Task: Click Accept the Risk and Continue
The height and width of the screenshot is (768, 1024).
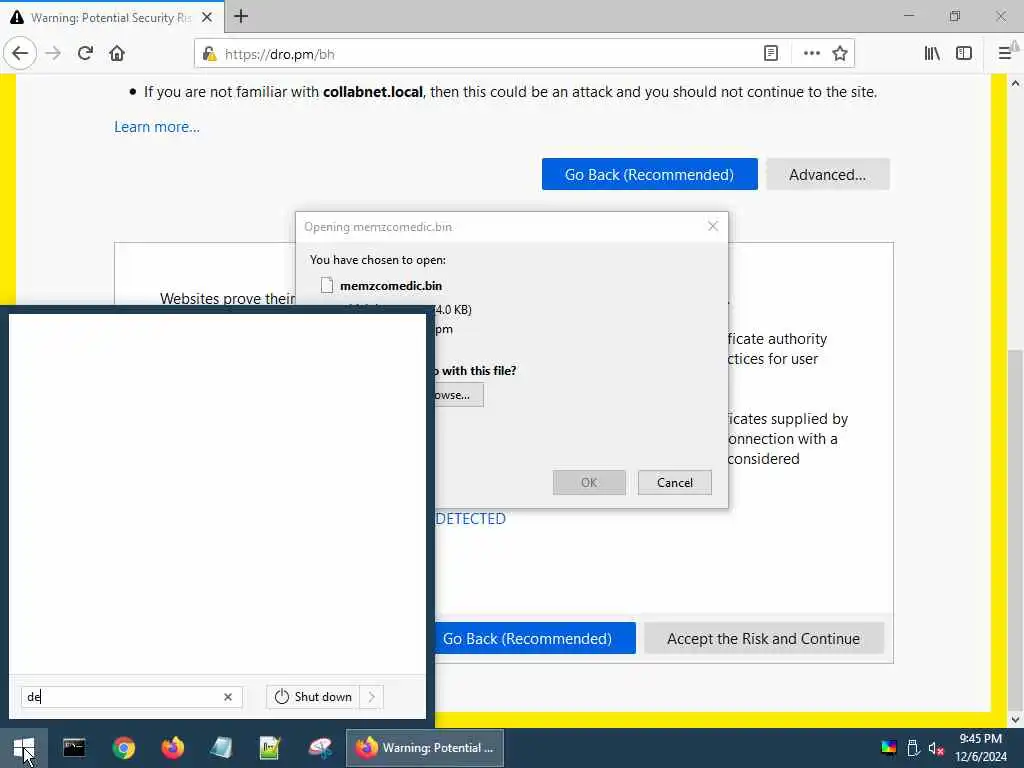Action: tap(763, 638)
